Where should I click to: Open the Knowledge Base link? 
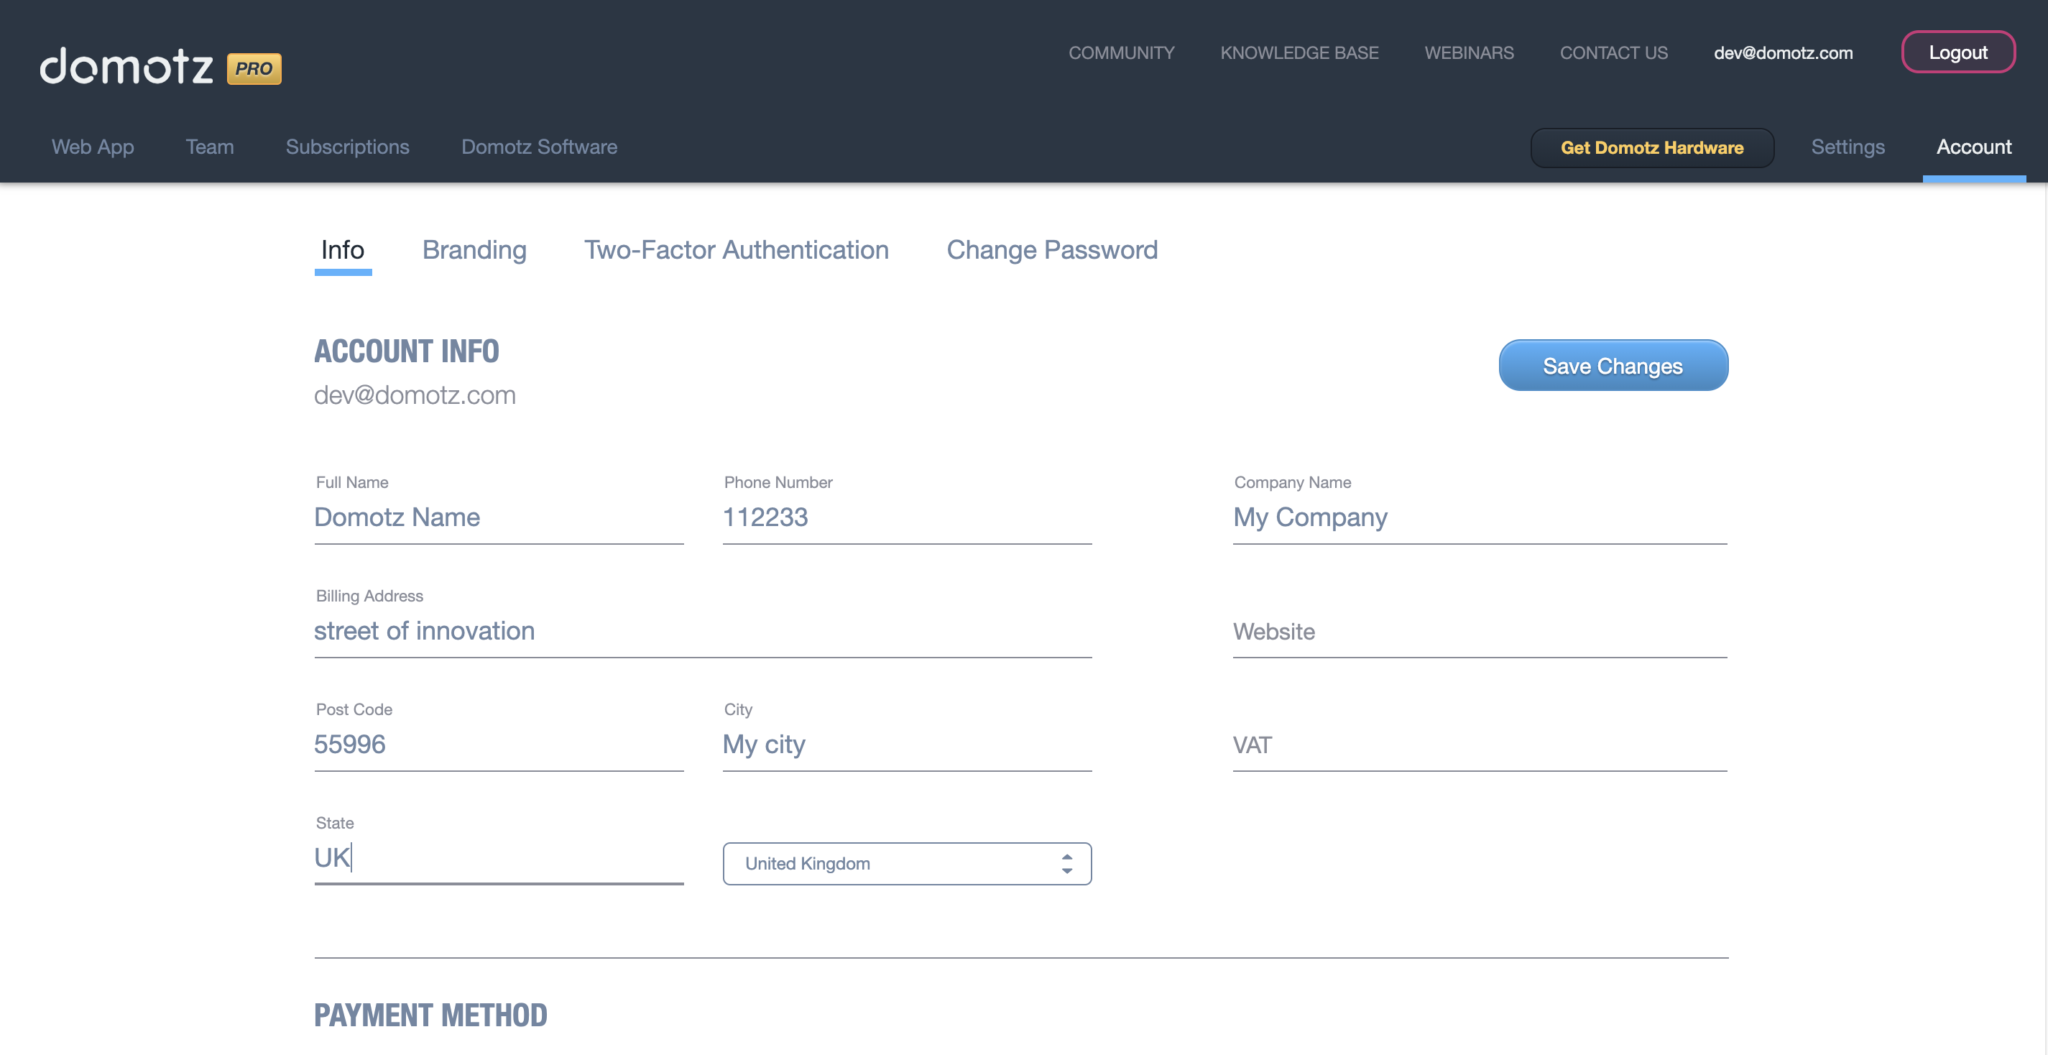(x=1299, y=53)
